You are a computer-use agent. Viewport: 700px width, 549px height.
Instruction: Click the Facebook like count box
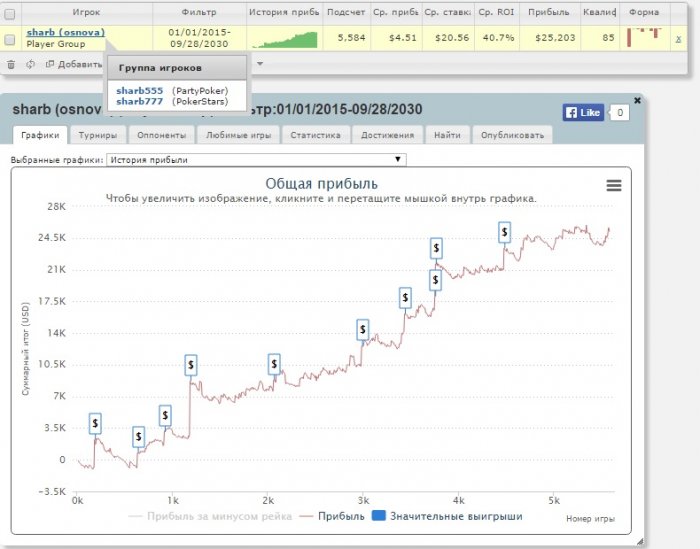click(x=620, y=112)
